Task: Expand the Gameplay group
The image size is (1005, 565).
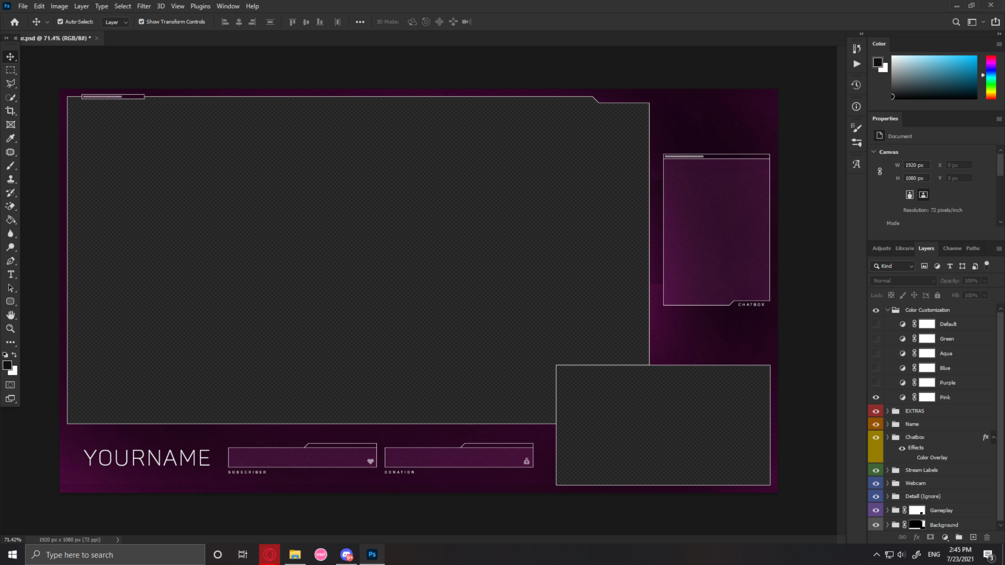Action: [888, 511]
